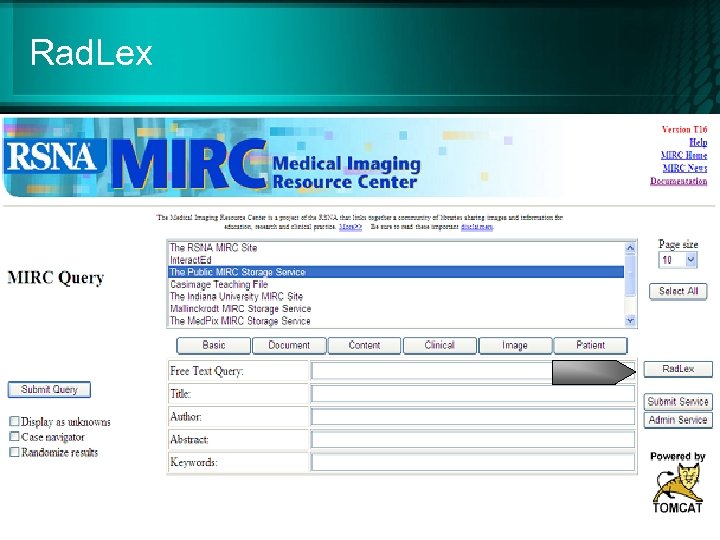The width and height of the screenshot is (720, 540).
Task: Click the Submit Query button
Action: point(49,389)
